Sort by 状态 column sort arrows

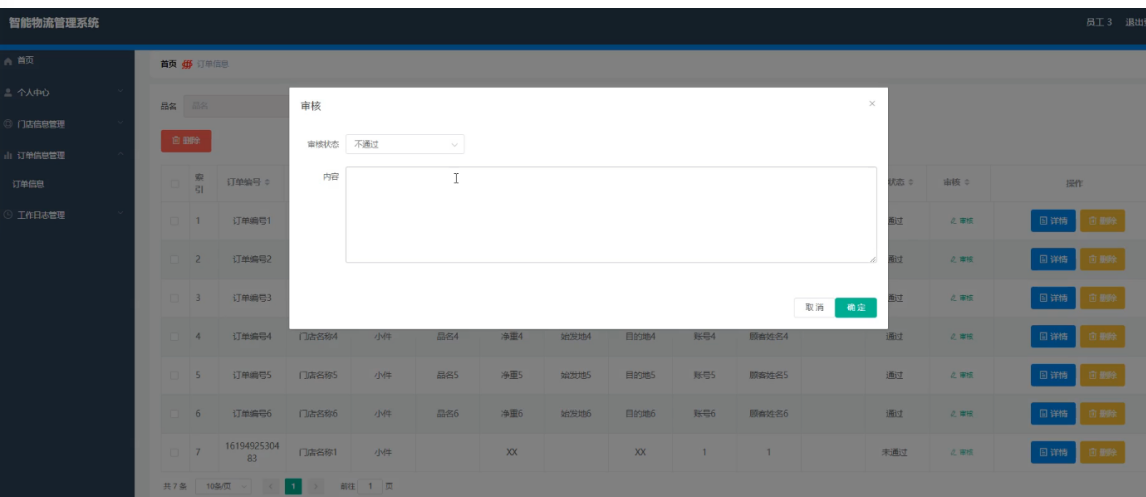pos(911,182)
